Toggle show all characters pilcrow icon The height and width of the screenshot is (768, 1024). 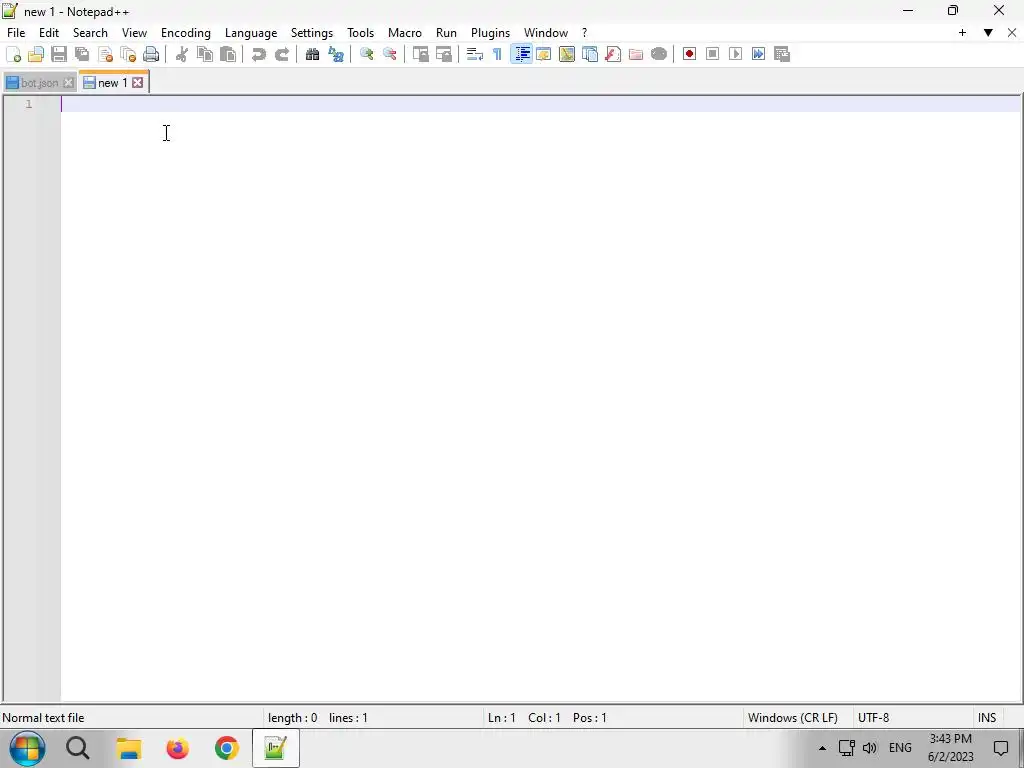point(498,54)
